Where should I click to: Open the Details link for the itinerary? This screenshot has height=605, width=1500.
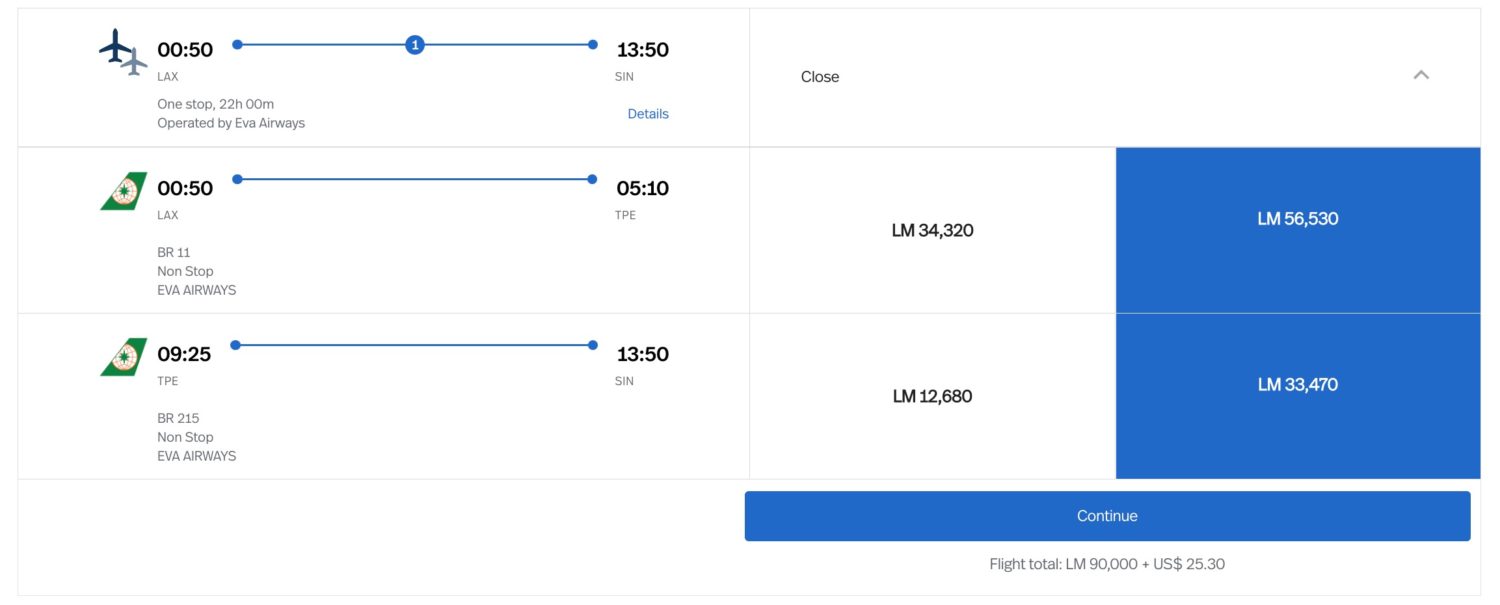click(648, 113)
